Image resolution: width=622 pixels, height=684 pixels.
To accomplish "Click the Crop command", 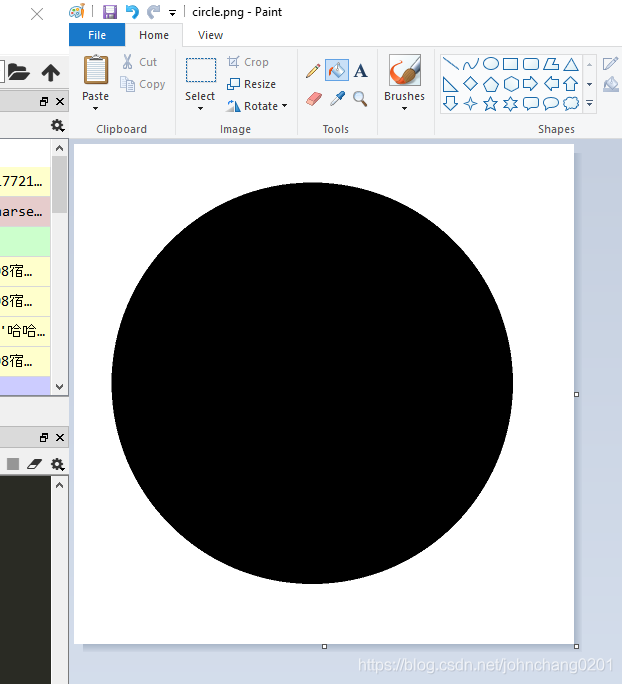I will 248,62.
